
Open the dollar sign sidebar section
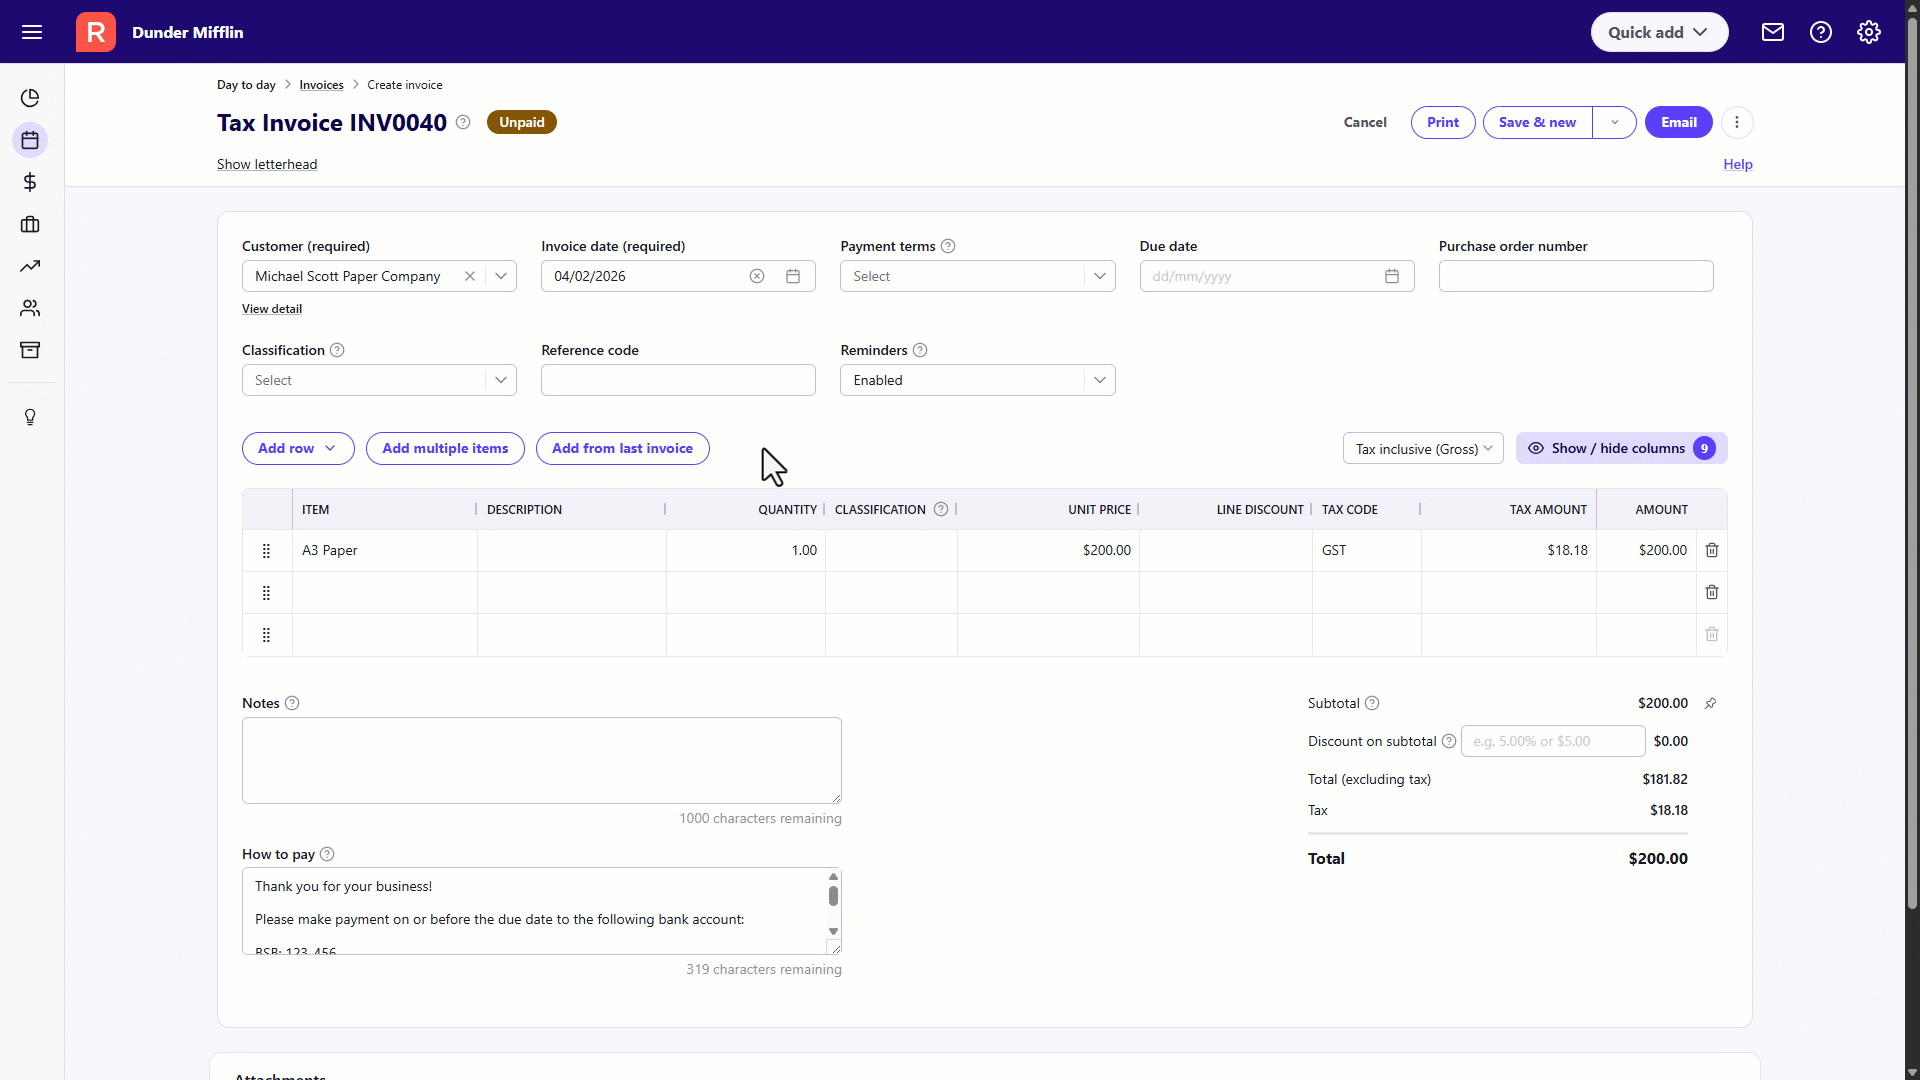click(x=30, y=182)
